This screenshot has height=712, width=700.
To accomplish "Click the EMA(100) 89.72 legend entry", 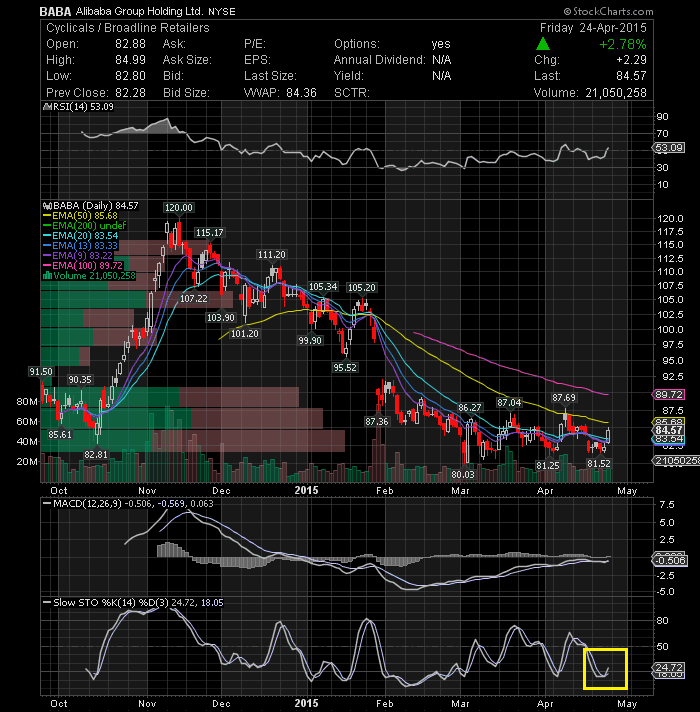I will [83, 266].
